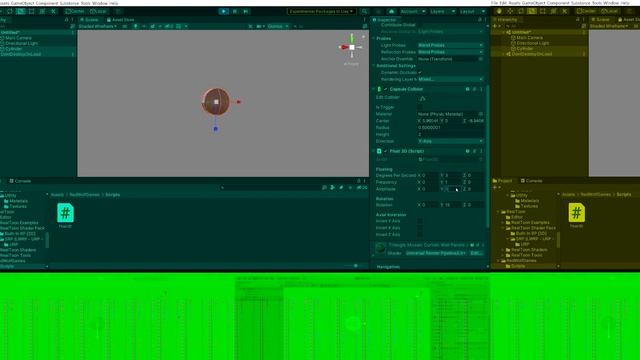640x360 pixels.
Task: Open object picker for Anchor Override
Action: point(481,59)
